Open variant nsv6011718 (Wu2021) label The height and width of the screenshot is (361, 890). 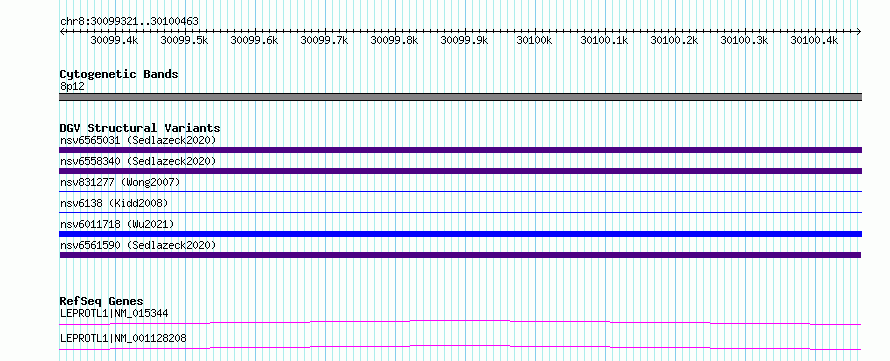tap(117, 224)
